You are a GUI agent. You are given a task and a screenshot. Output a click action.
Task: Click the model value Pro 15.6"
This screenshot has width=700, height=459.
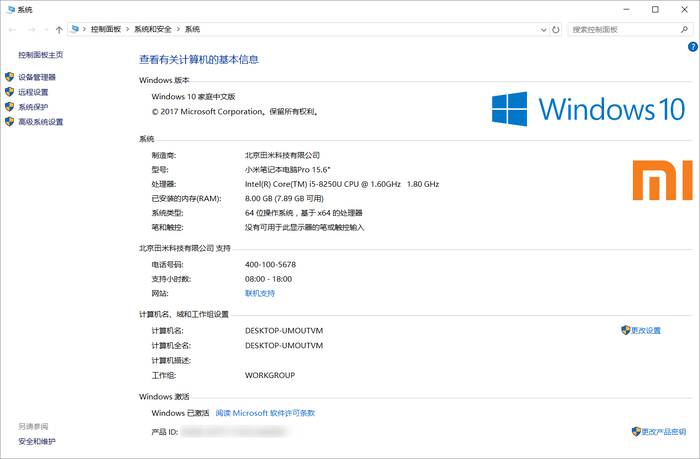(288, 170)
